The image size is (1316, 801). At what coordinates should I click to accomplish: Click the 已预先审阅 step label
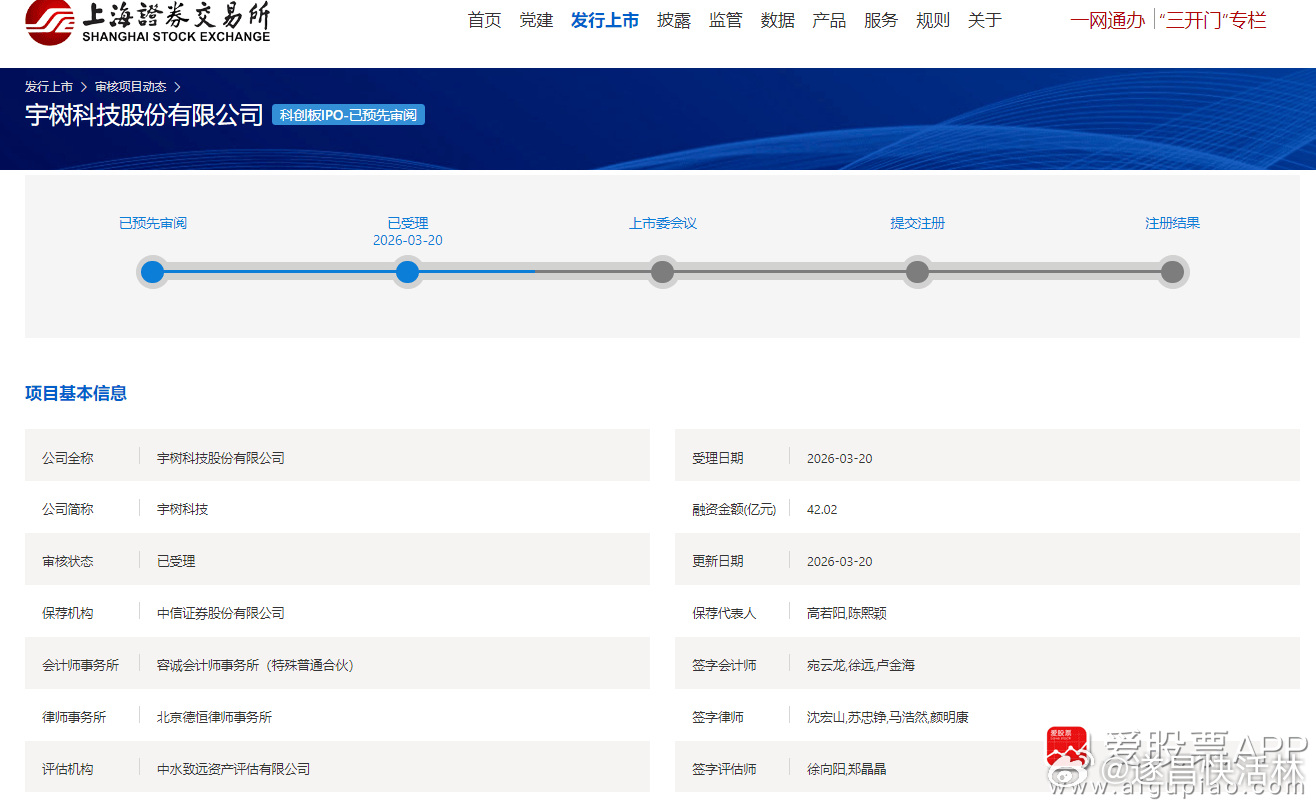click(153, 223)
